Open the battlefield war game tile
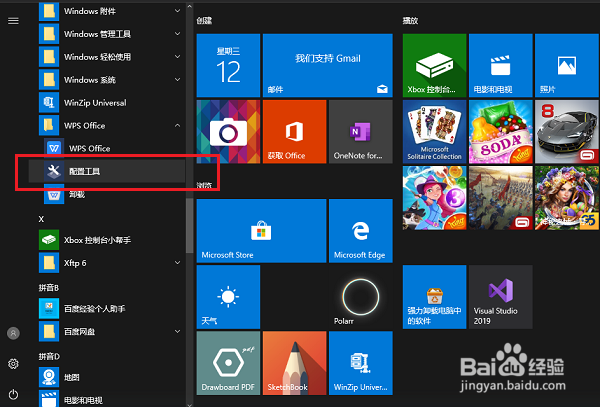600x407 pixels. (501, 198)
